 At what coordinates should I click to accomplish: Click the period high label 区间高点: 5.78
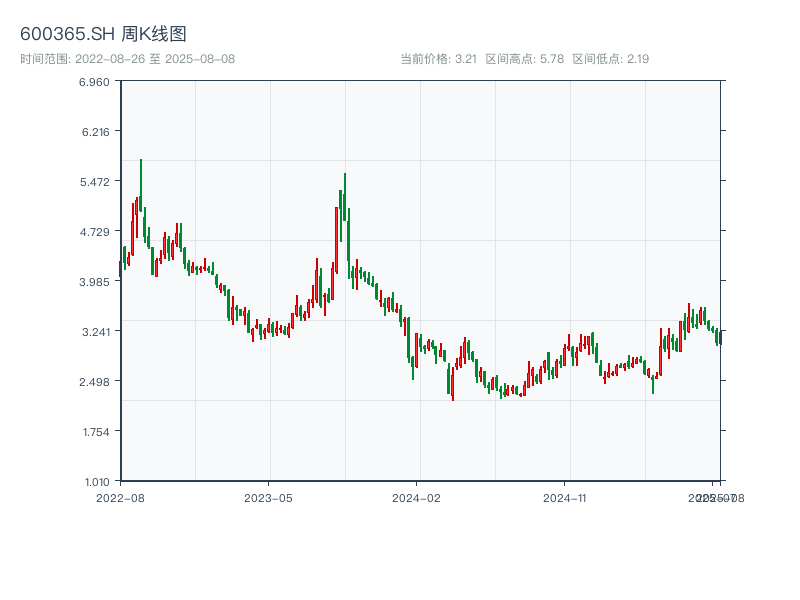524,59
